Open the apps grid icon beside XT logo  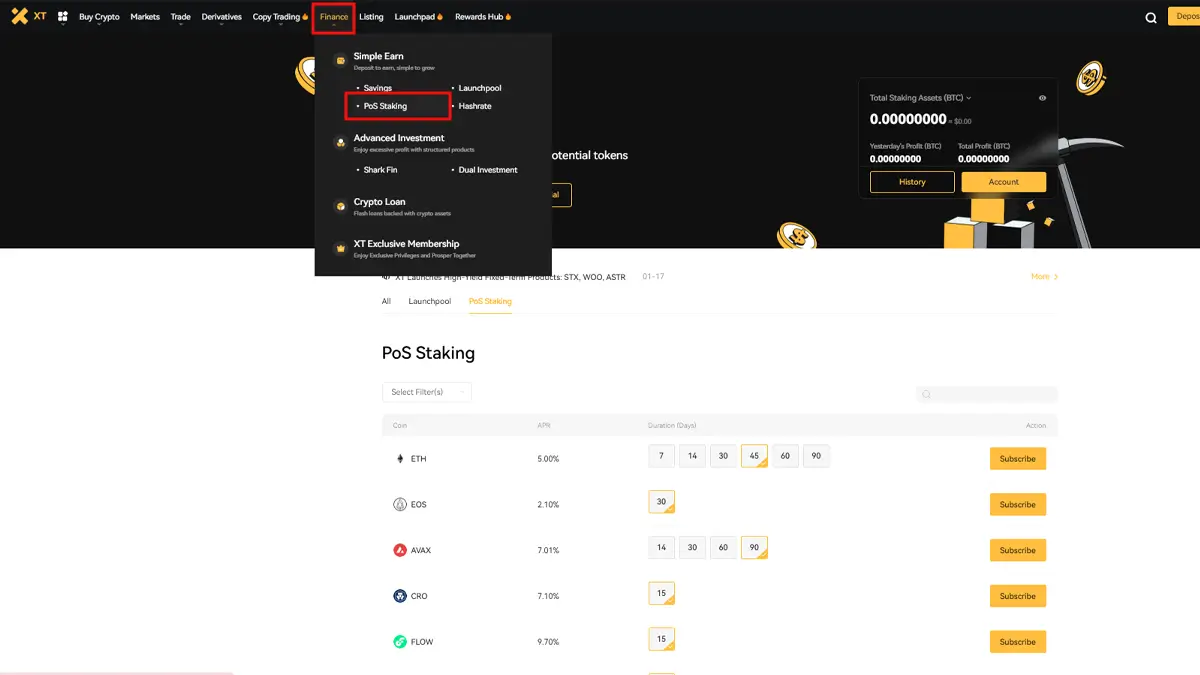tap(63, 17)
